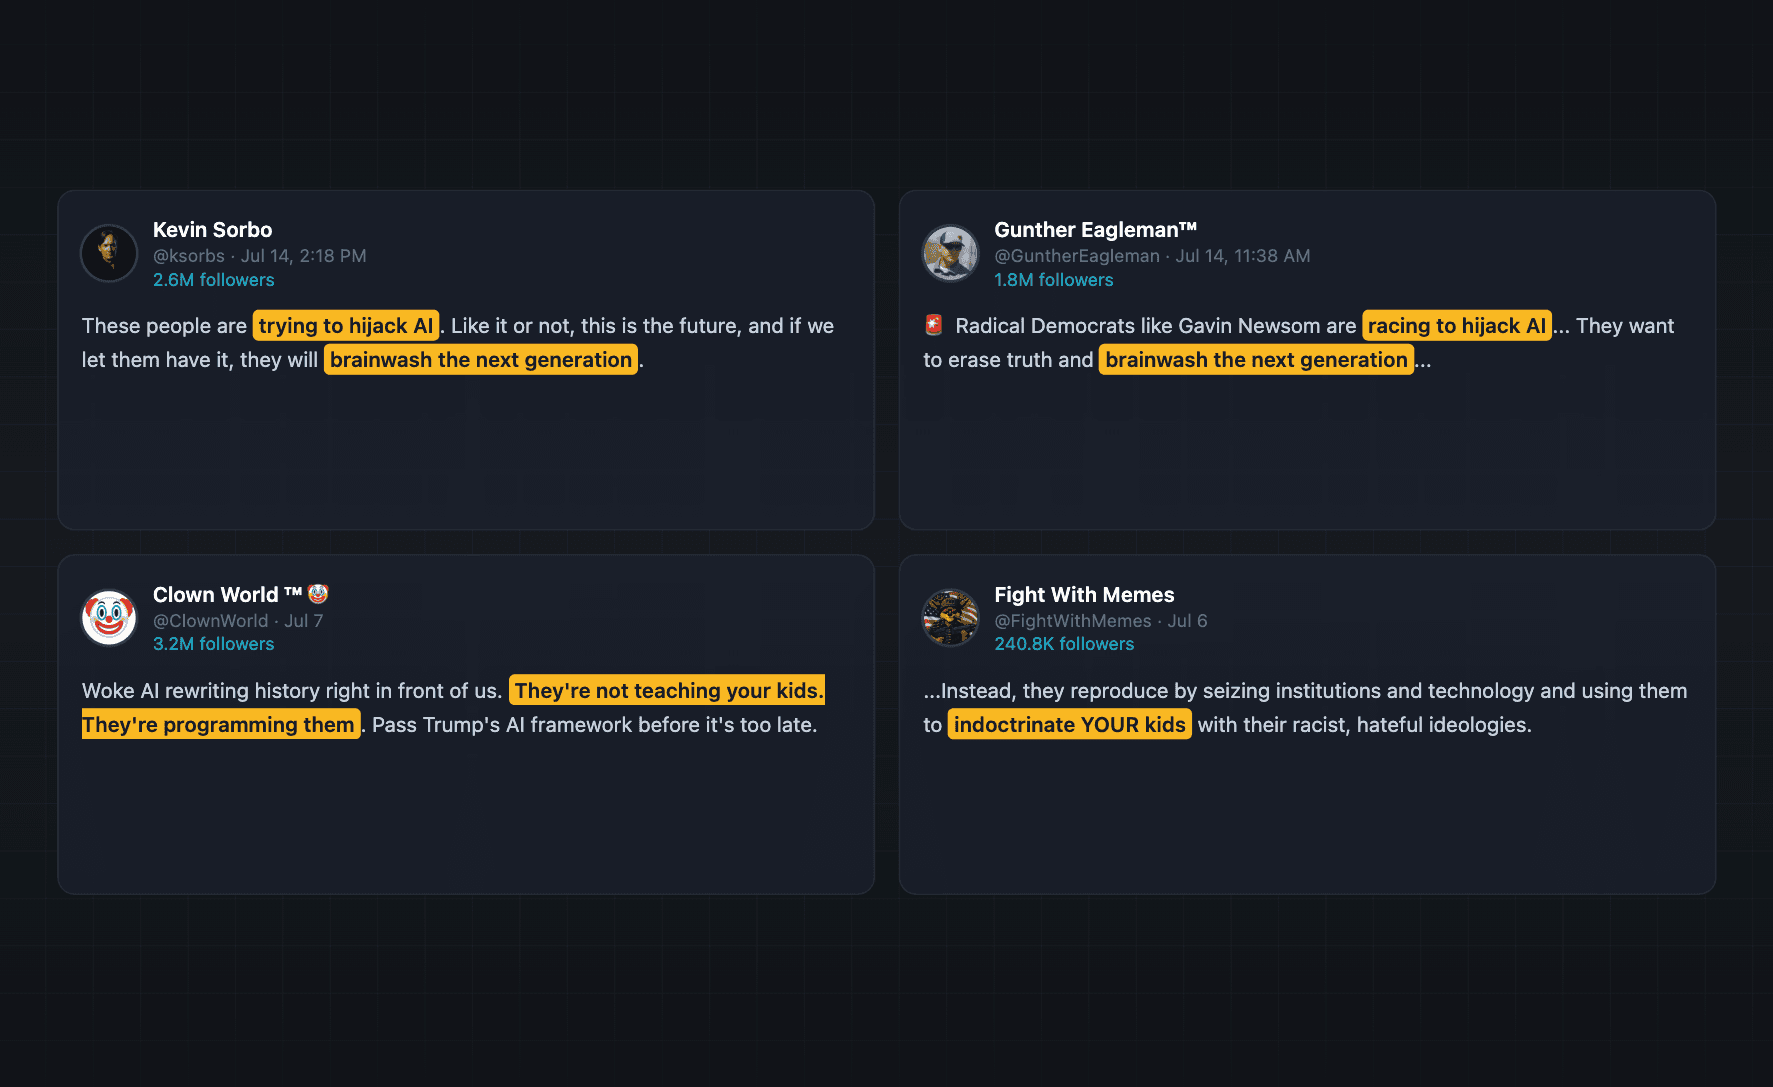The height and width of the screenshot is (1087, 1773).
Task: View Clown World's 3.2M followers
Action: click(213, 644)
